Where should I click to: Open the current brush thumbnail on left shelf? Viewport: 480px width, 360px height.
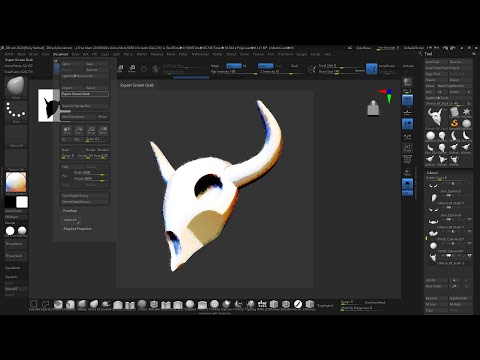[16, 87]
